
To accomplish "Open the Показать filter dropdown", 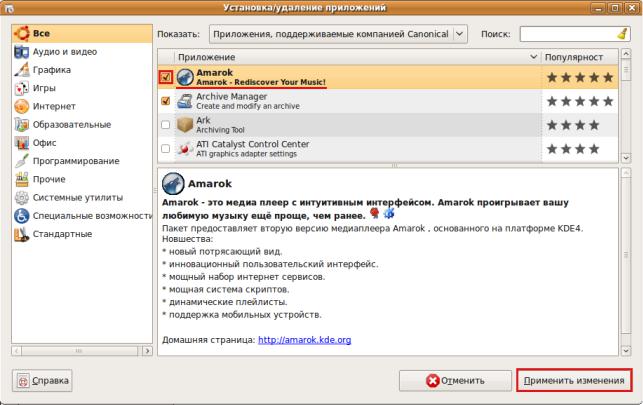I will tap(338, 34).
